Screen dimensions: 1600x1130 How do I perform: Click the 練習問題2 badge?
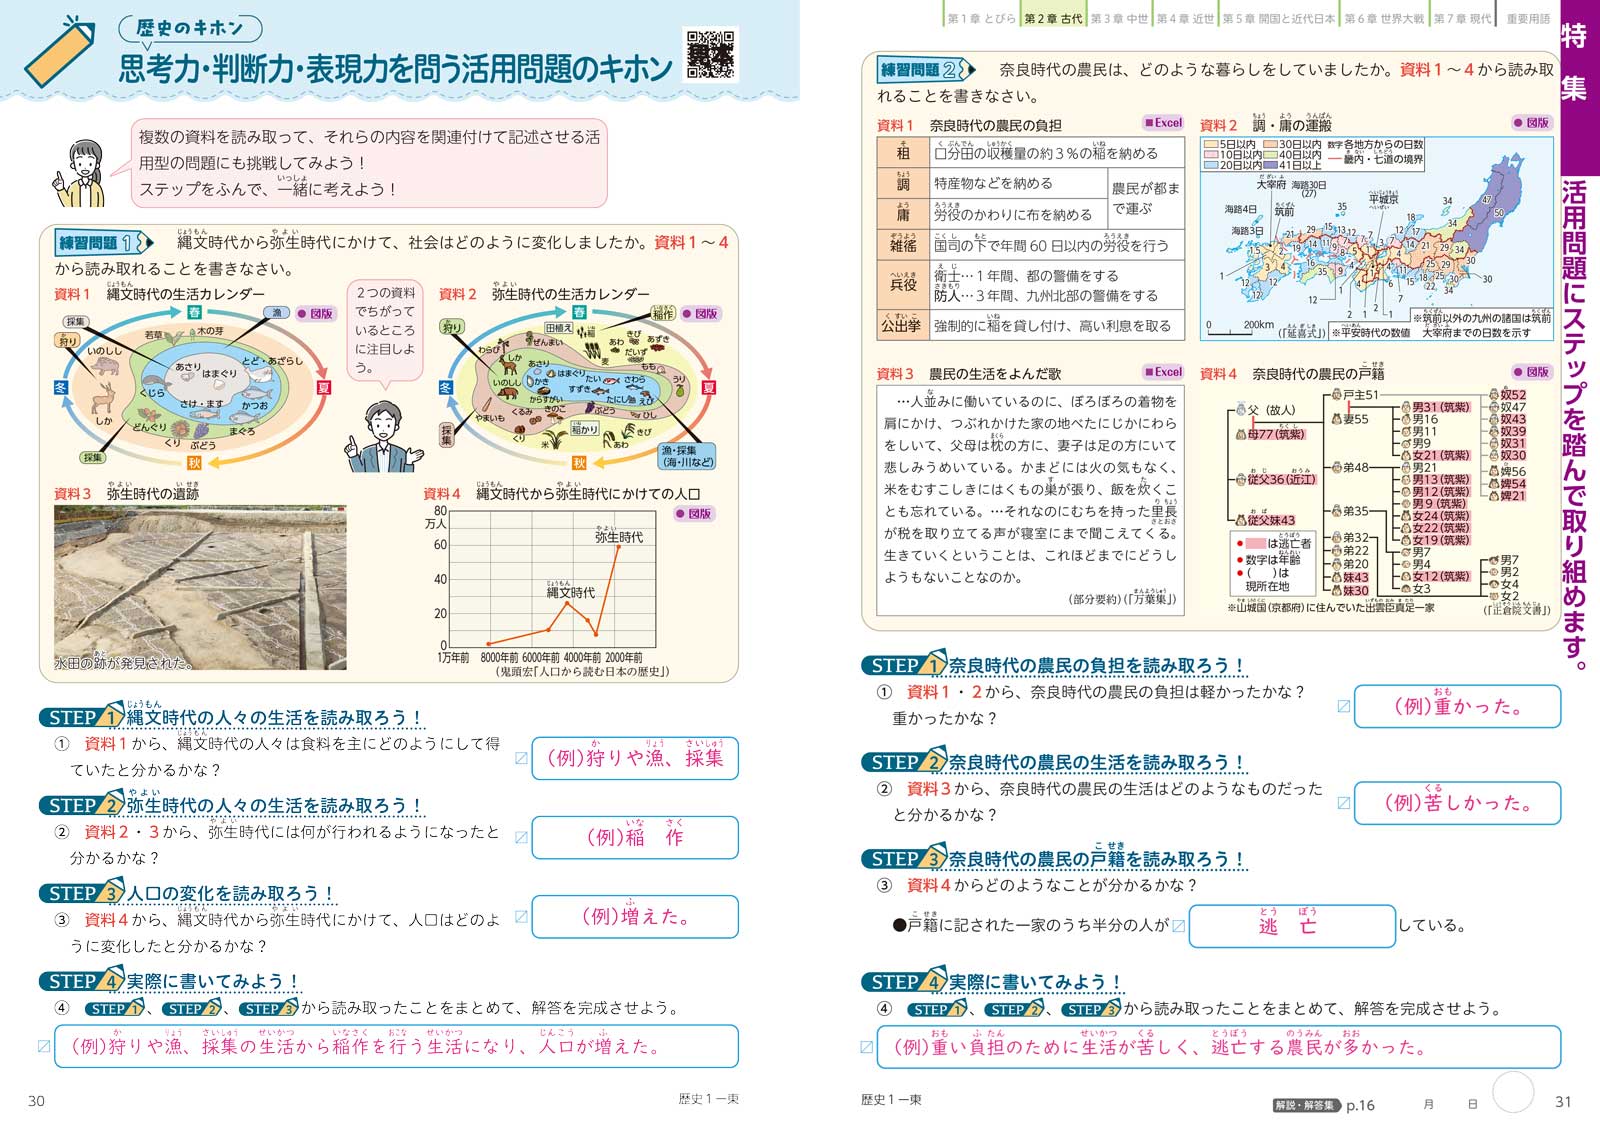pyautogui.click(x=924, y=70)
